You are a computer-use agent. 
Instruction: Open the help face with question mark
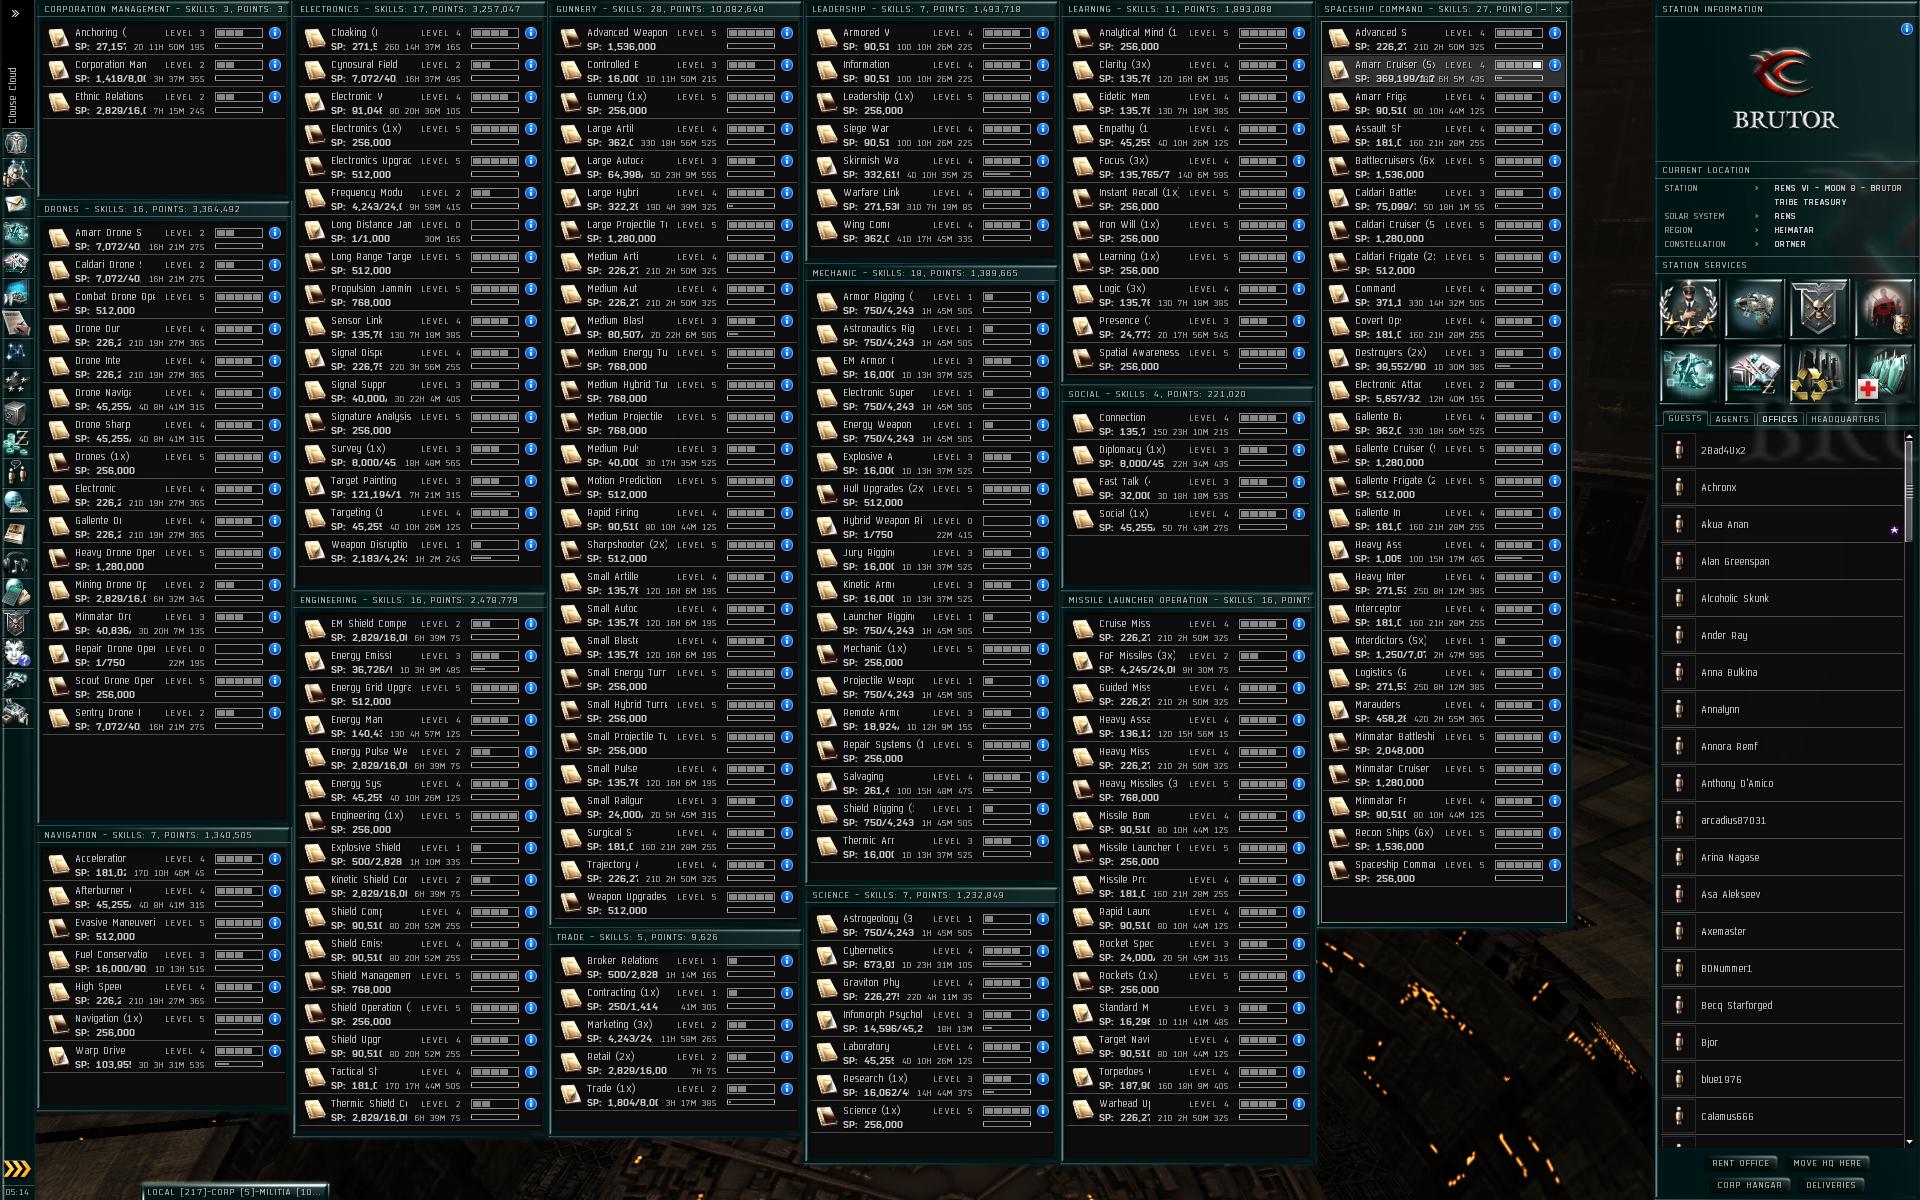click(x=17, y=653)
